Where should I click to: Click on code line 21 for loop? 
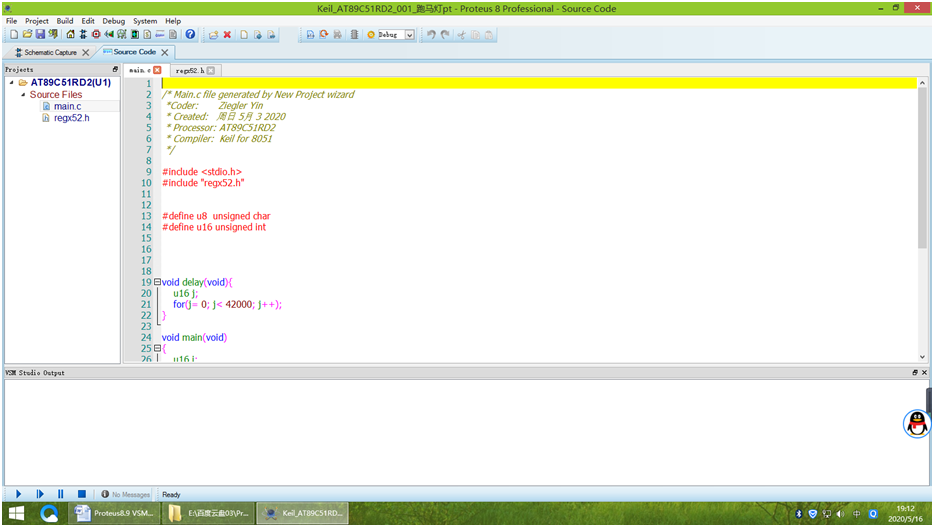pos(227,304)
